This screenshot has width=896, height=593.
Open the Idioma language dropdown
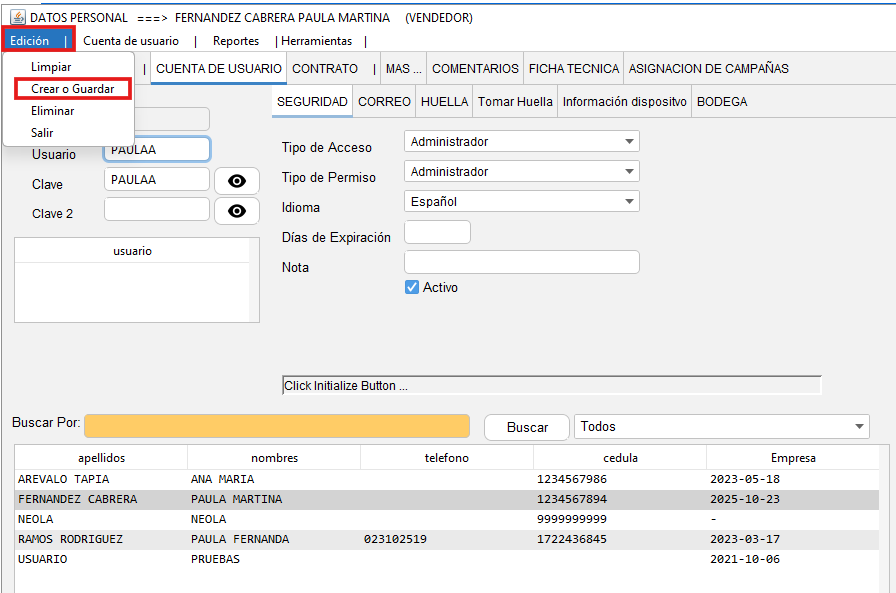tap(521, 202)
